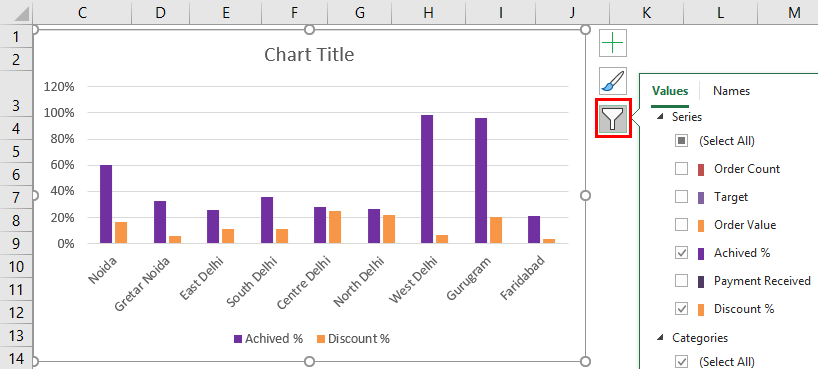Select the Chart Title text
818x369 pixels.
click(309, 54)
